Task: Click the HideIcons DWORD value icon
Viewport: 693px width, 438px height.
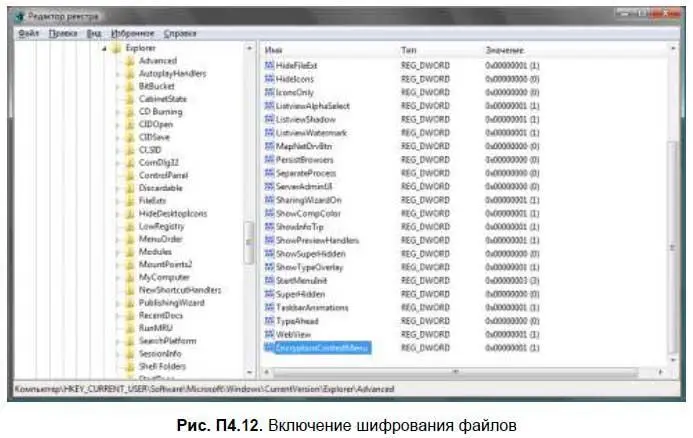Action: click(269, 79)
